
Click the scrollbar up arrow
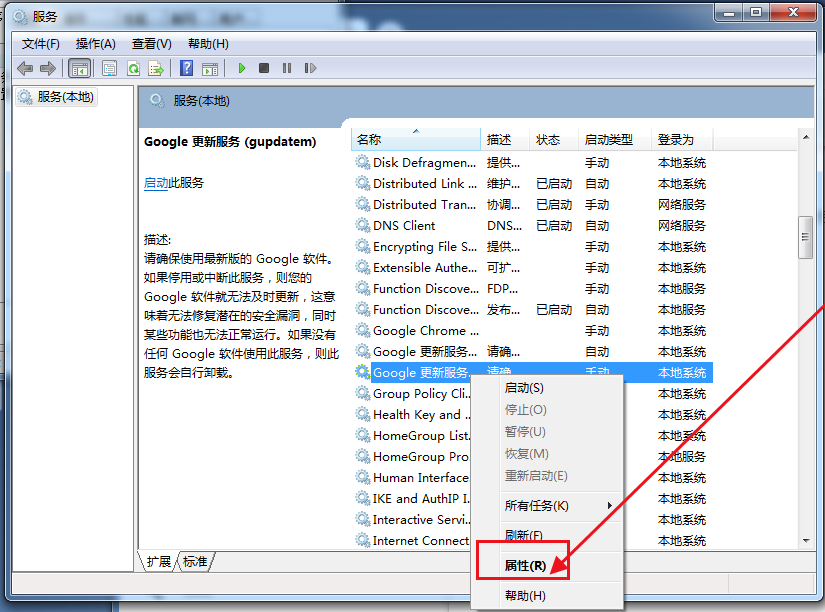tap(806, 137)
